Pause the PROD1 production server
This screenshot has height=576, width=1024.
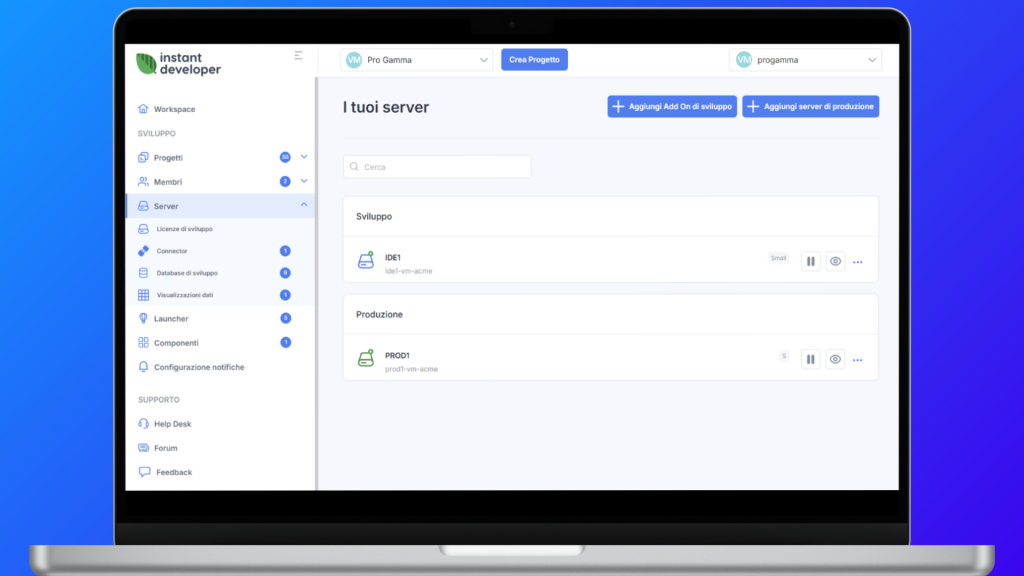coord(811,358)
